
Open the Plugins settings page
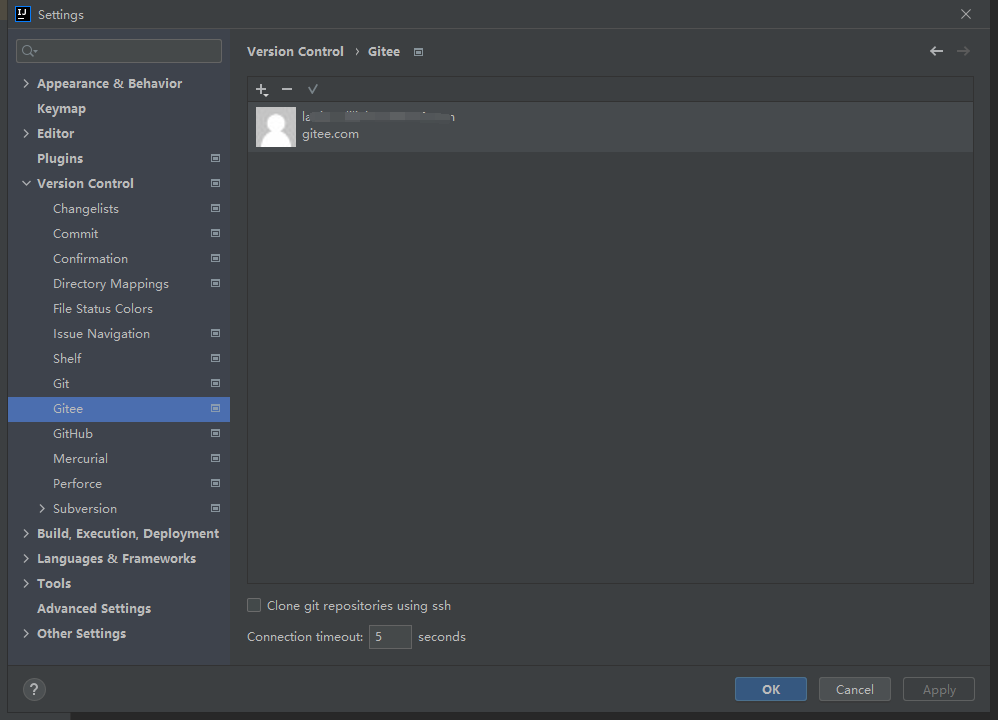60,159
